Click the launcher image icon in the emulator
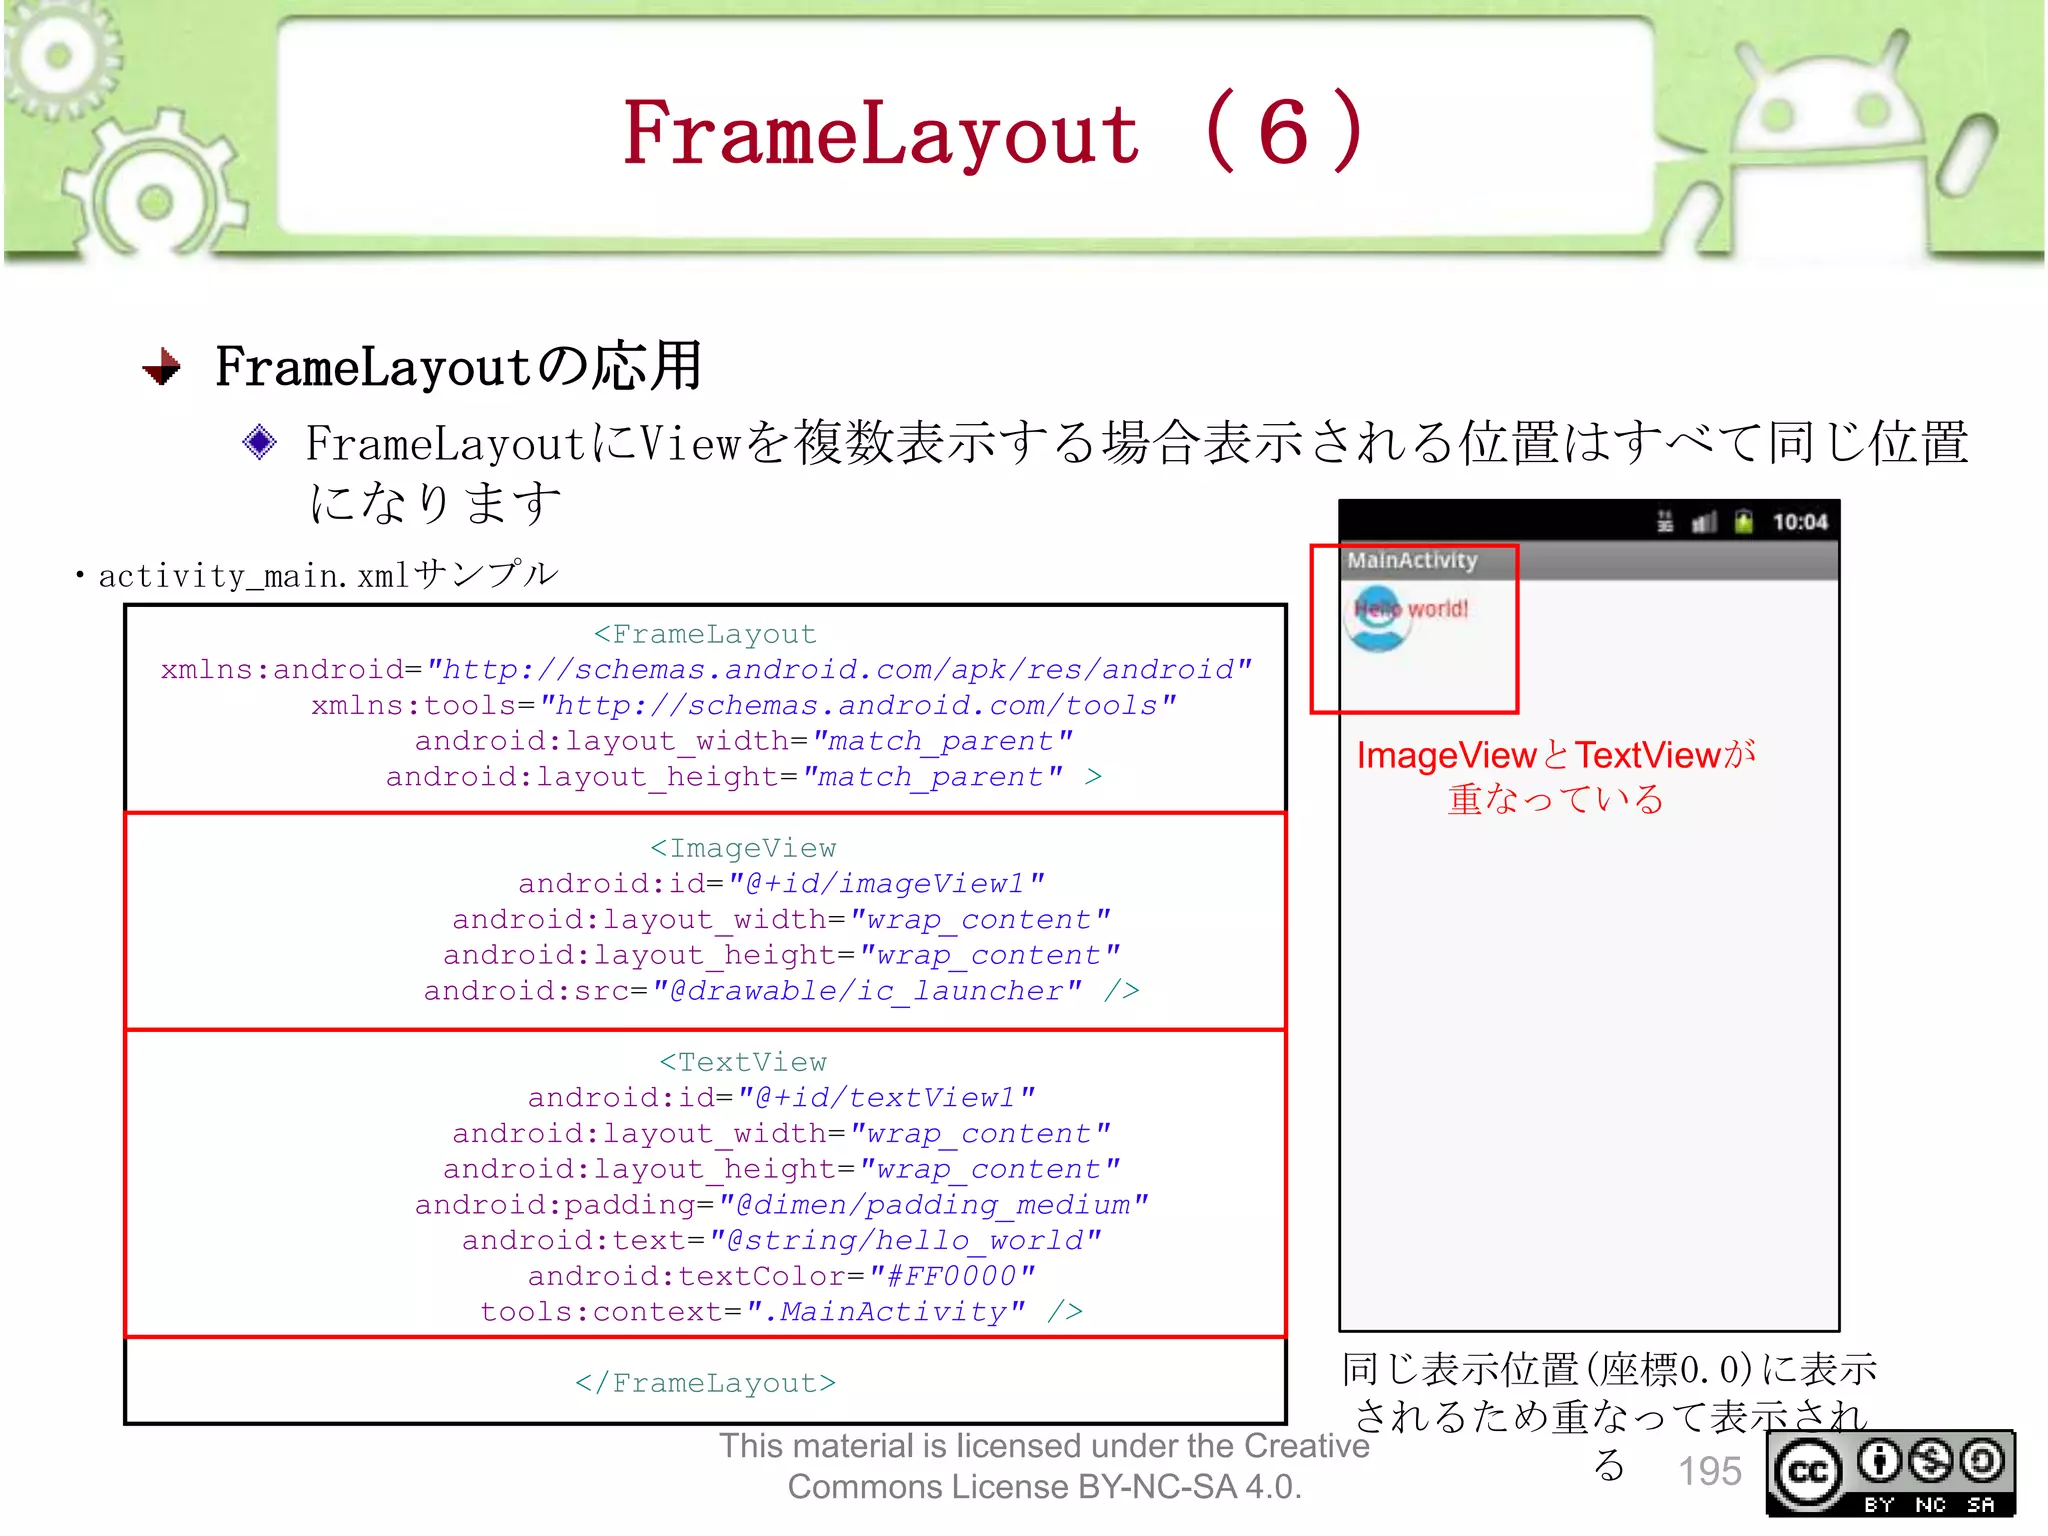 click(x=1378, y=618)
